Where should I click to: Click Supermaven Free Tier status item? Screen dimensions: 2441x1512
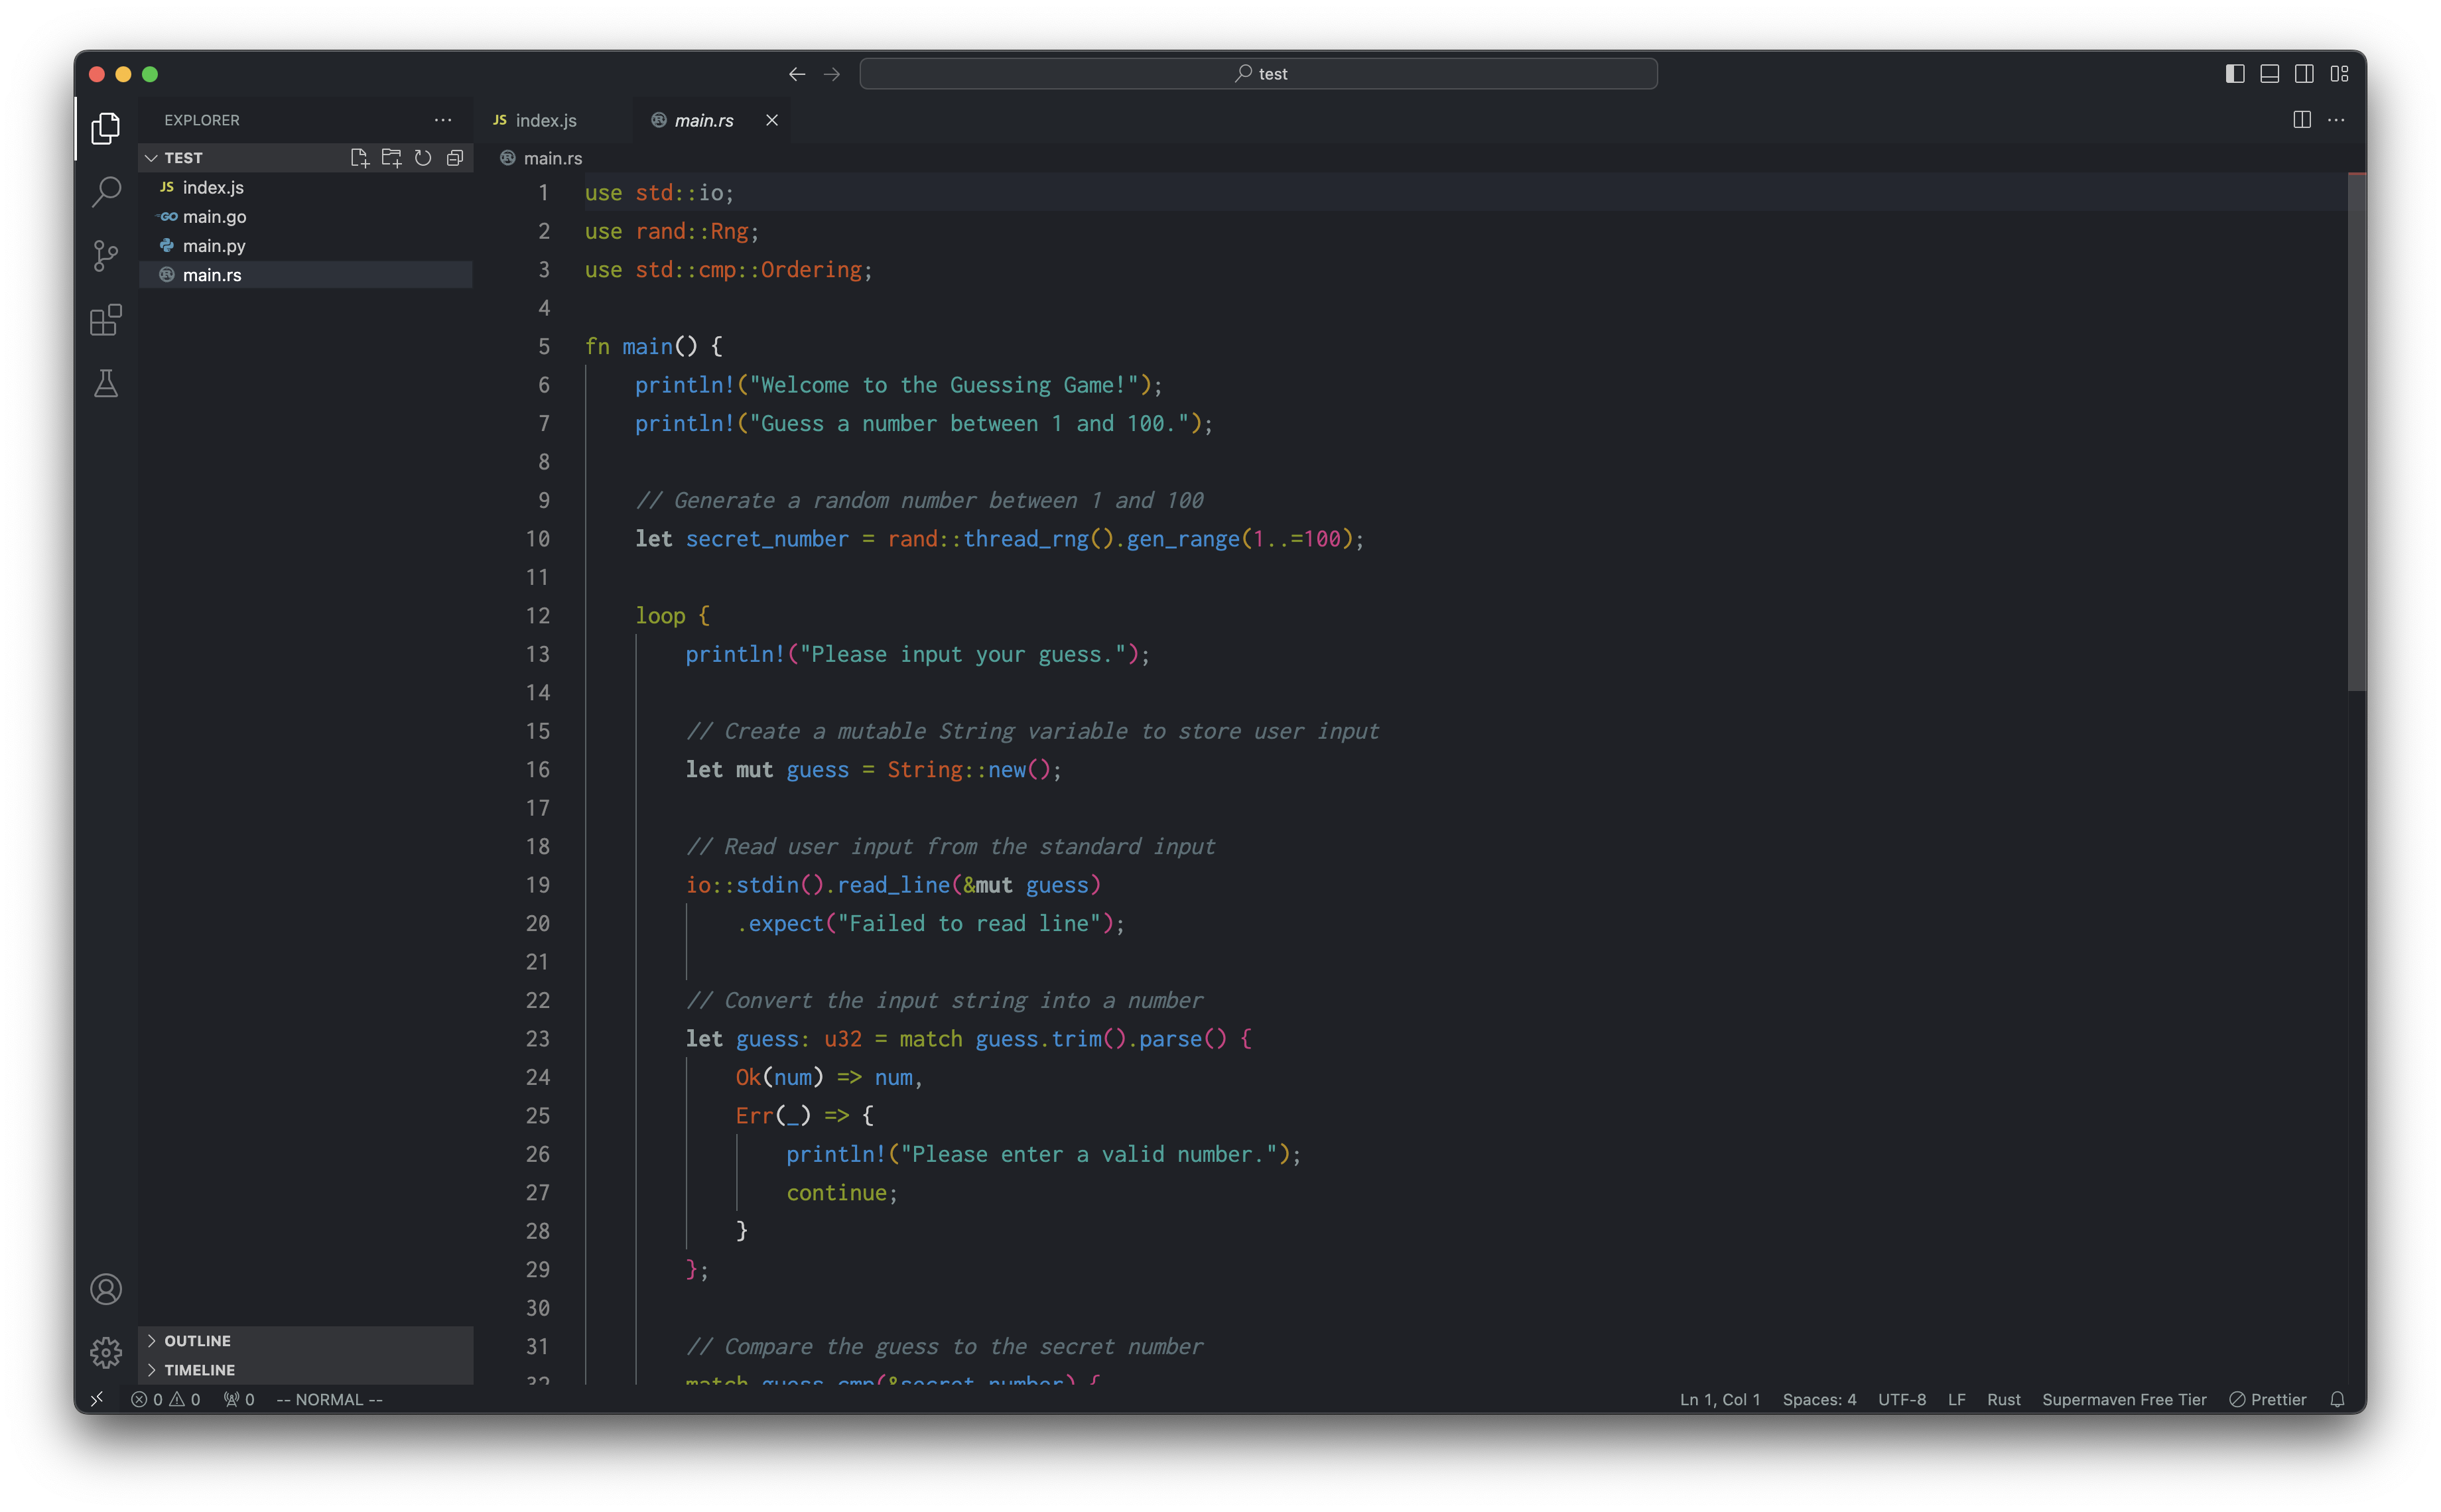pyautogui.click(x=2124, y=1399)
